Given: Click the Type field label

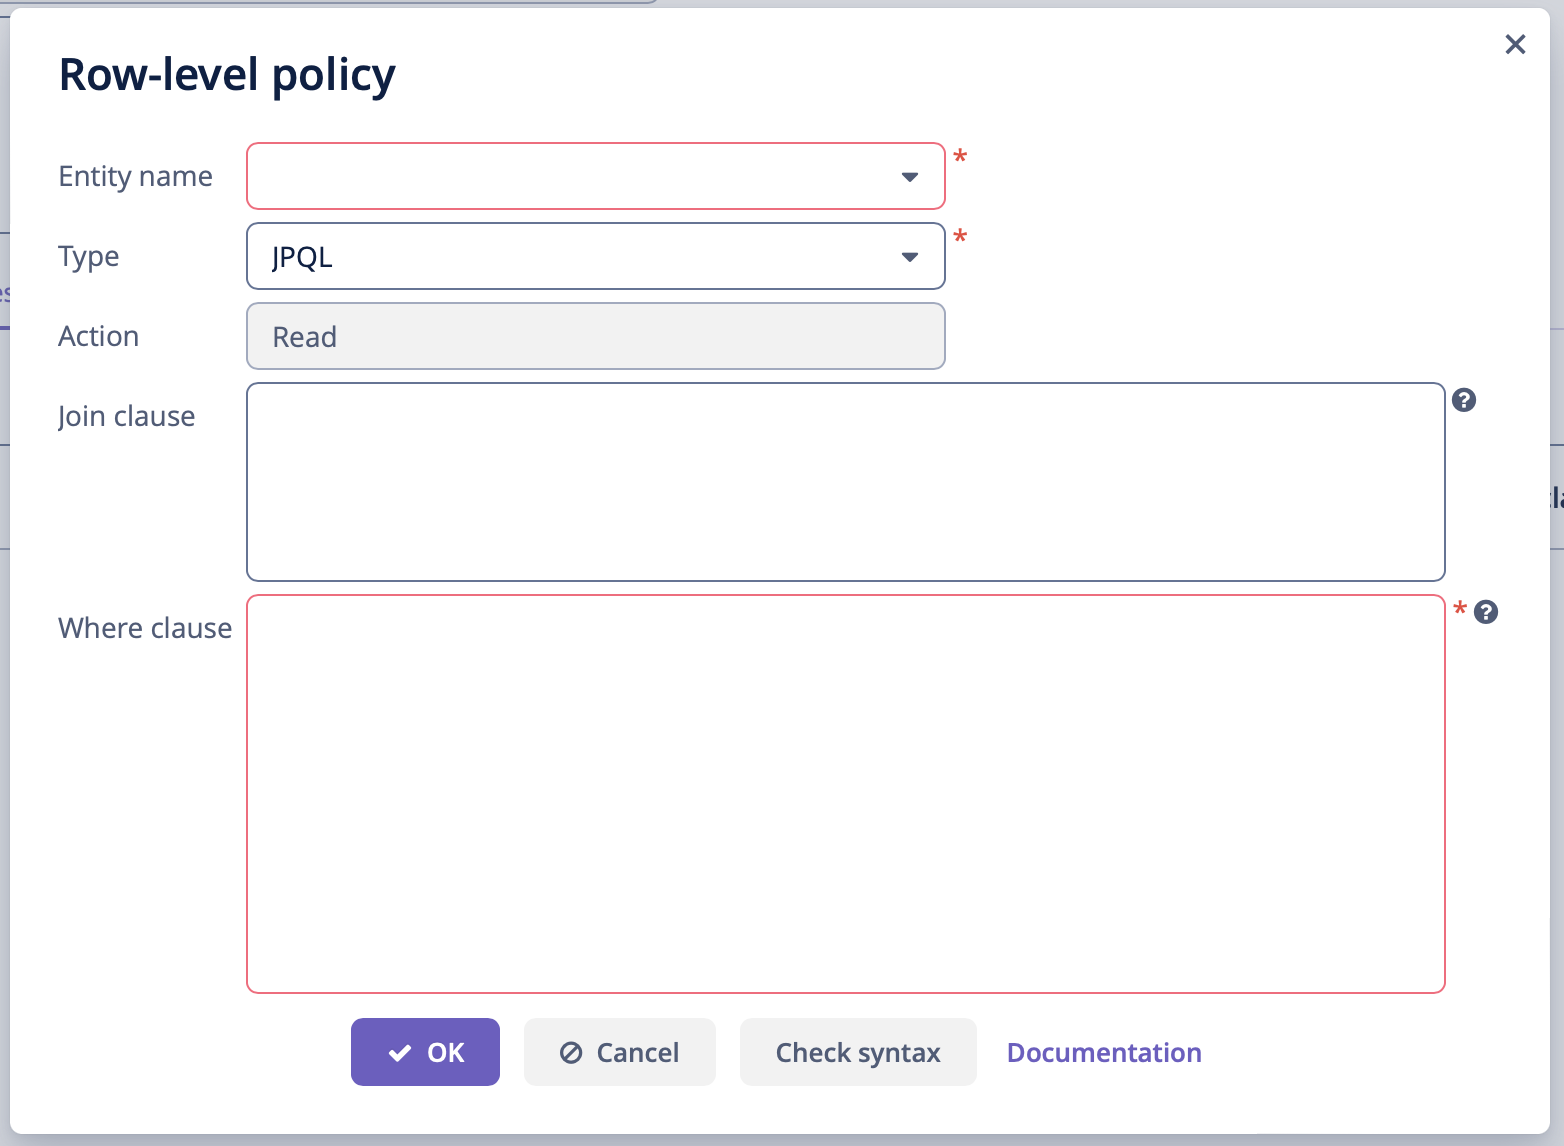Looking at the screenshot, I should (89, 257).
